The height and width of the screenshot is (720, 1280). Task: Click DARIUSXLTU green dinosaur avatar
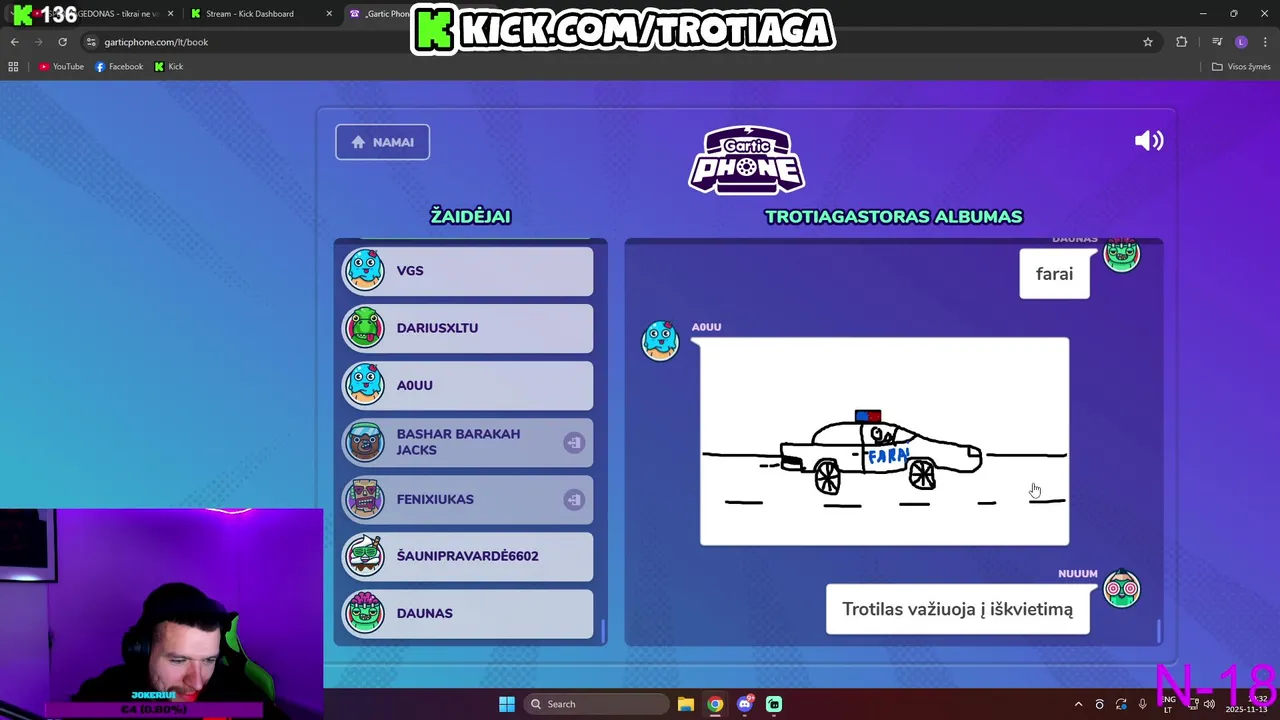point(364,328)
